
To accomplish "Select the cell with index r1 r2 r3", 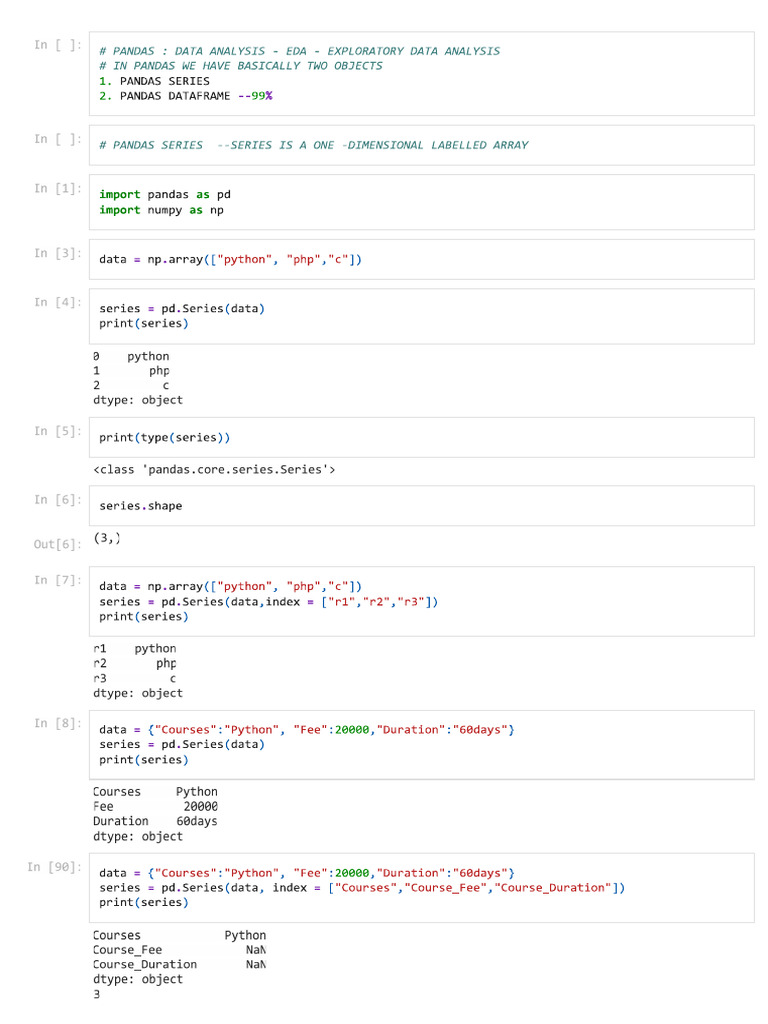I will (x=421, y=601).
